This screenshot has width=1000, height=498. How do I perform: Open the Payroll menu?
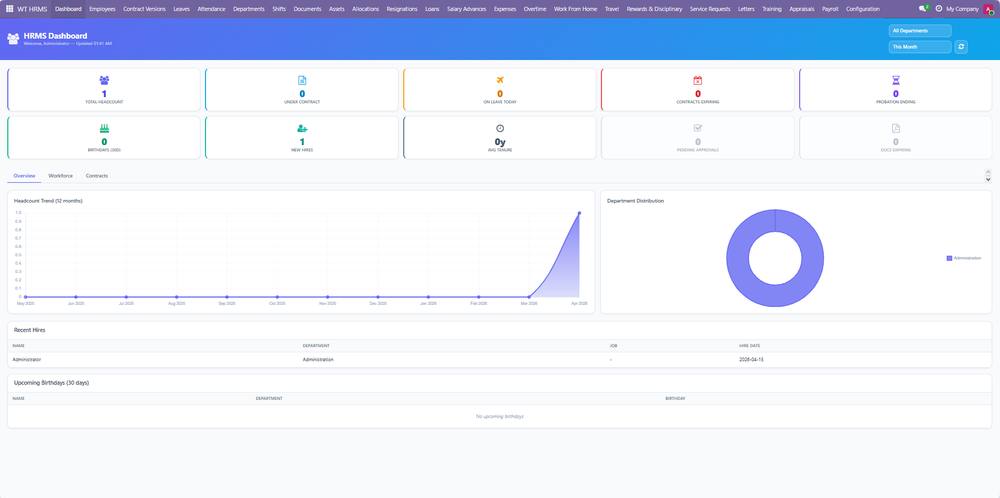(830, 9)
